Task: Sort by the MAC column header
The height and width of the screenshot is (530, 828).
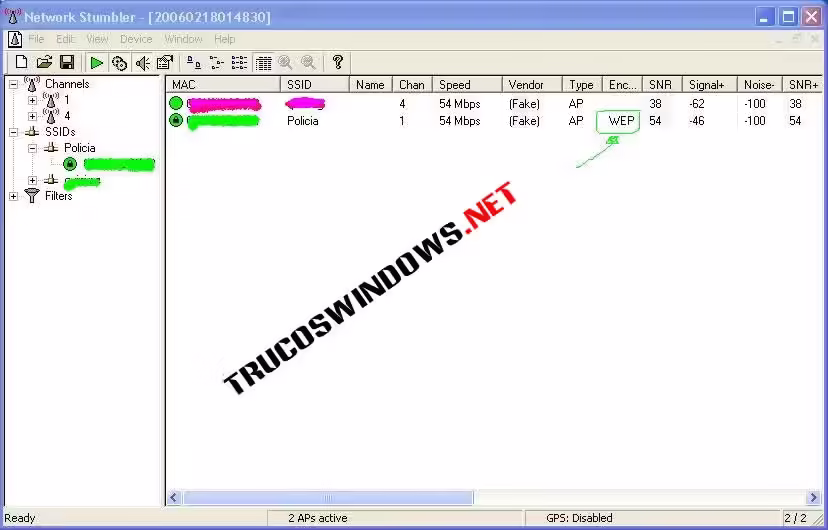Action: click(223, 84)
